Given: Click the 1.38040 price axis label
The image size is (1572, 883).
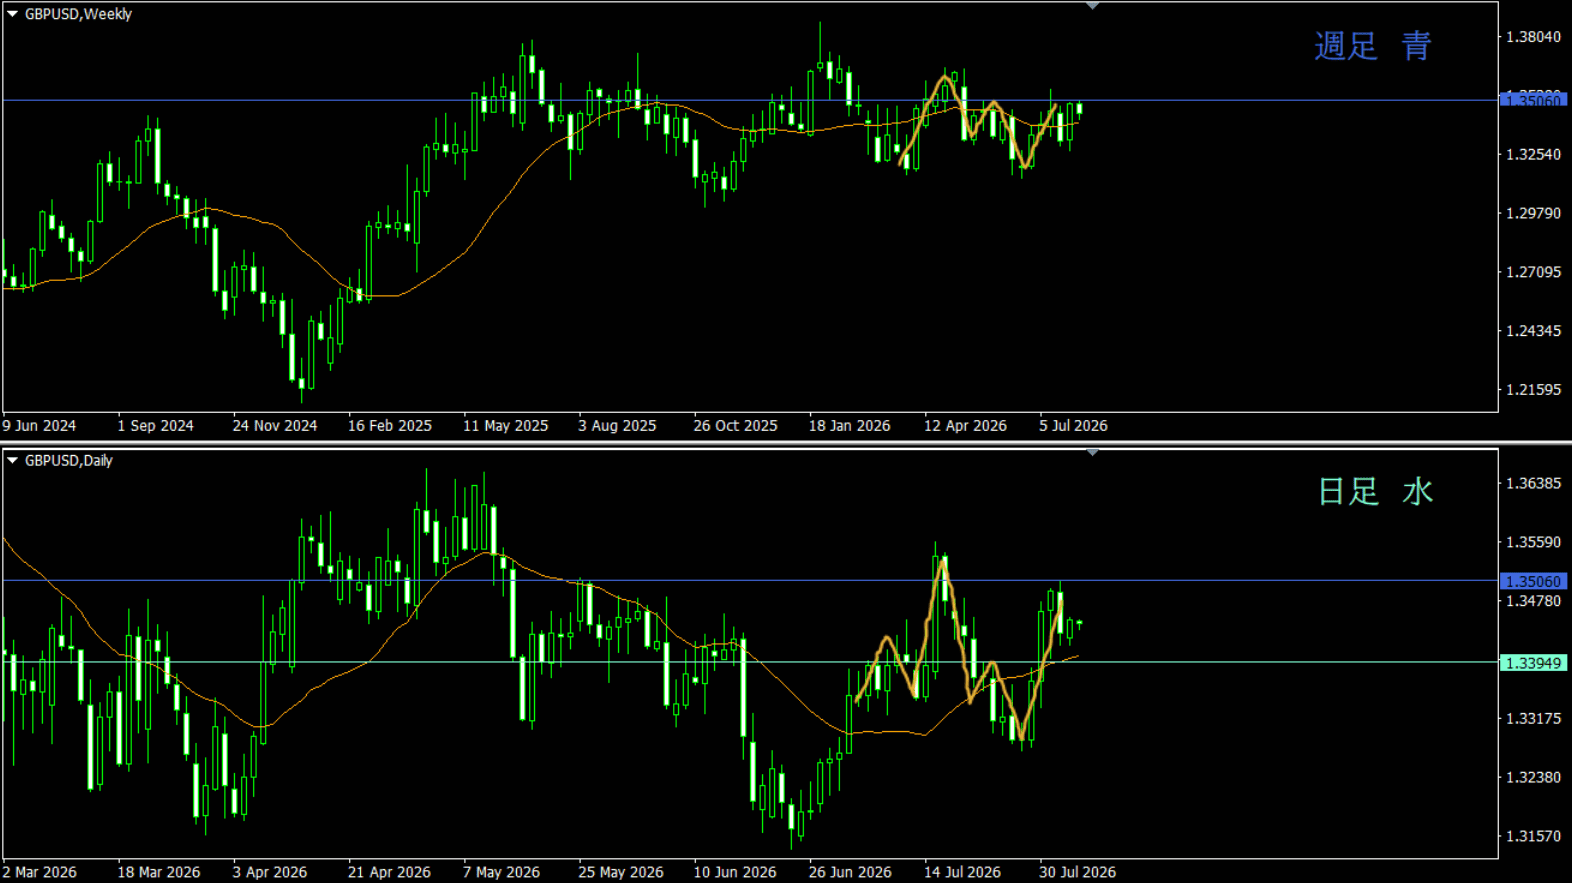Looking at the screenshot, I should 1533,37.
